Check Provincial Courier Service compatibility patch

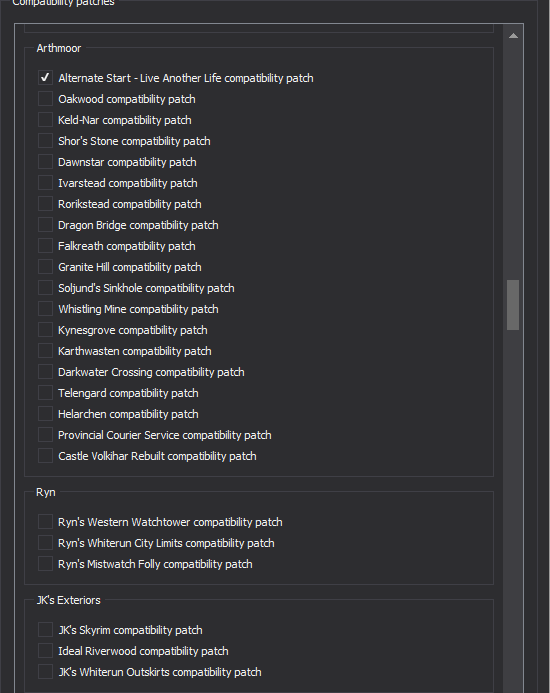click(x=45, y=435)
